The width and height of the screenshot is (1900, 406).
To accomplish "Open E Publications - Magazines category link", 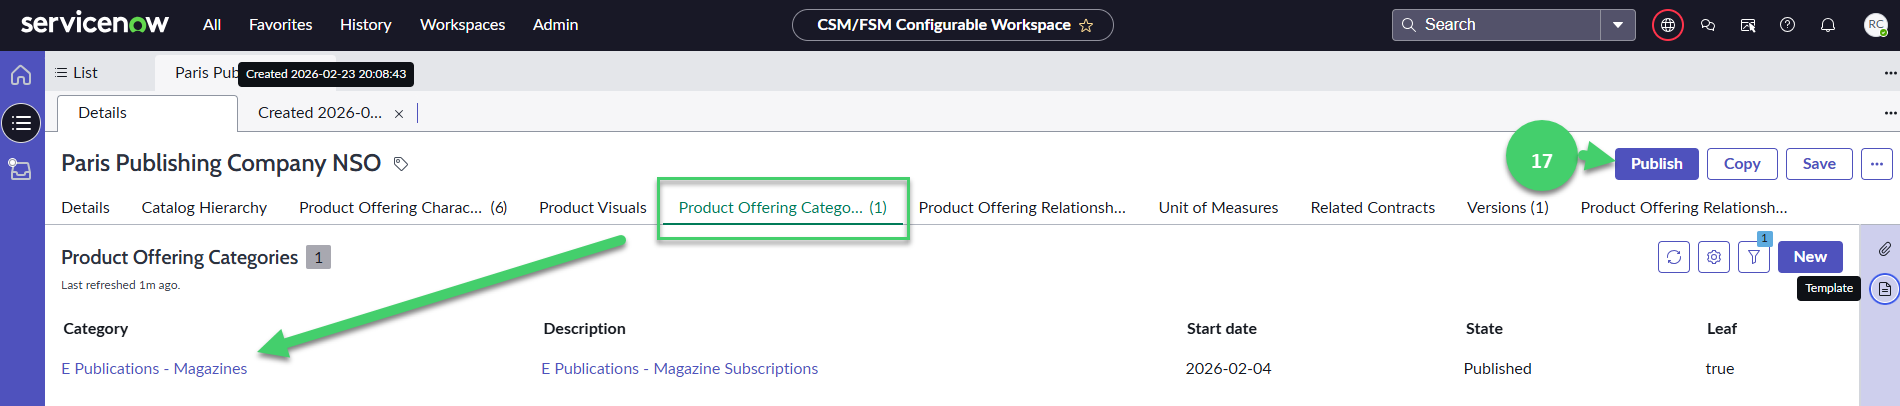I will [x=154, y=369].
